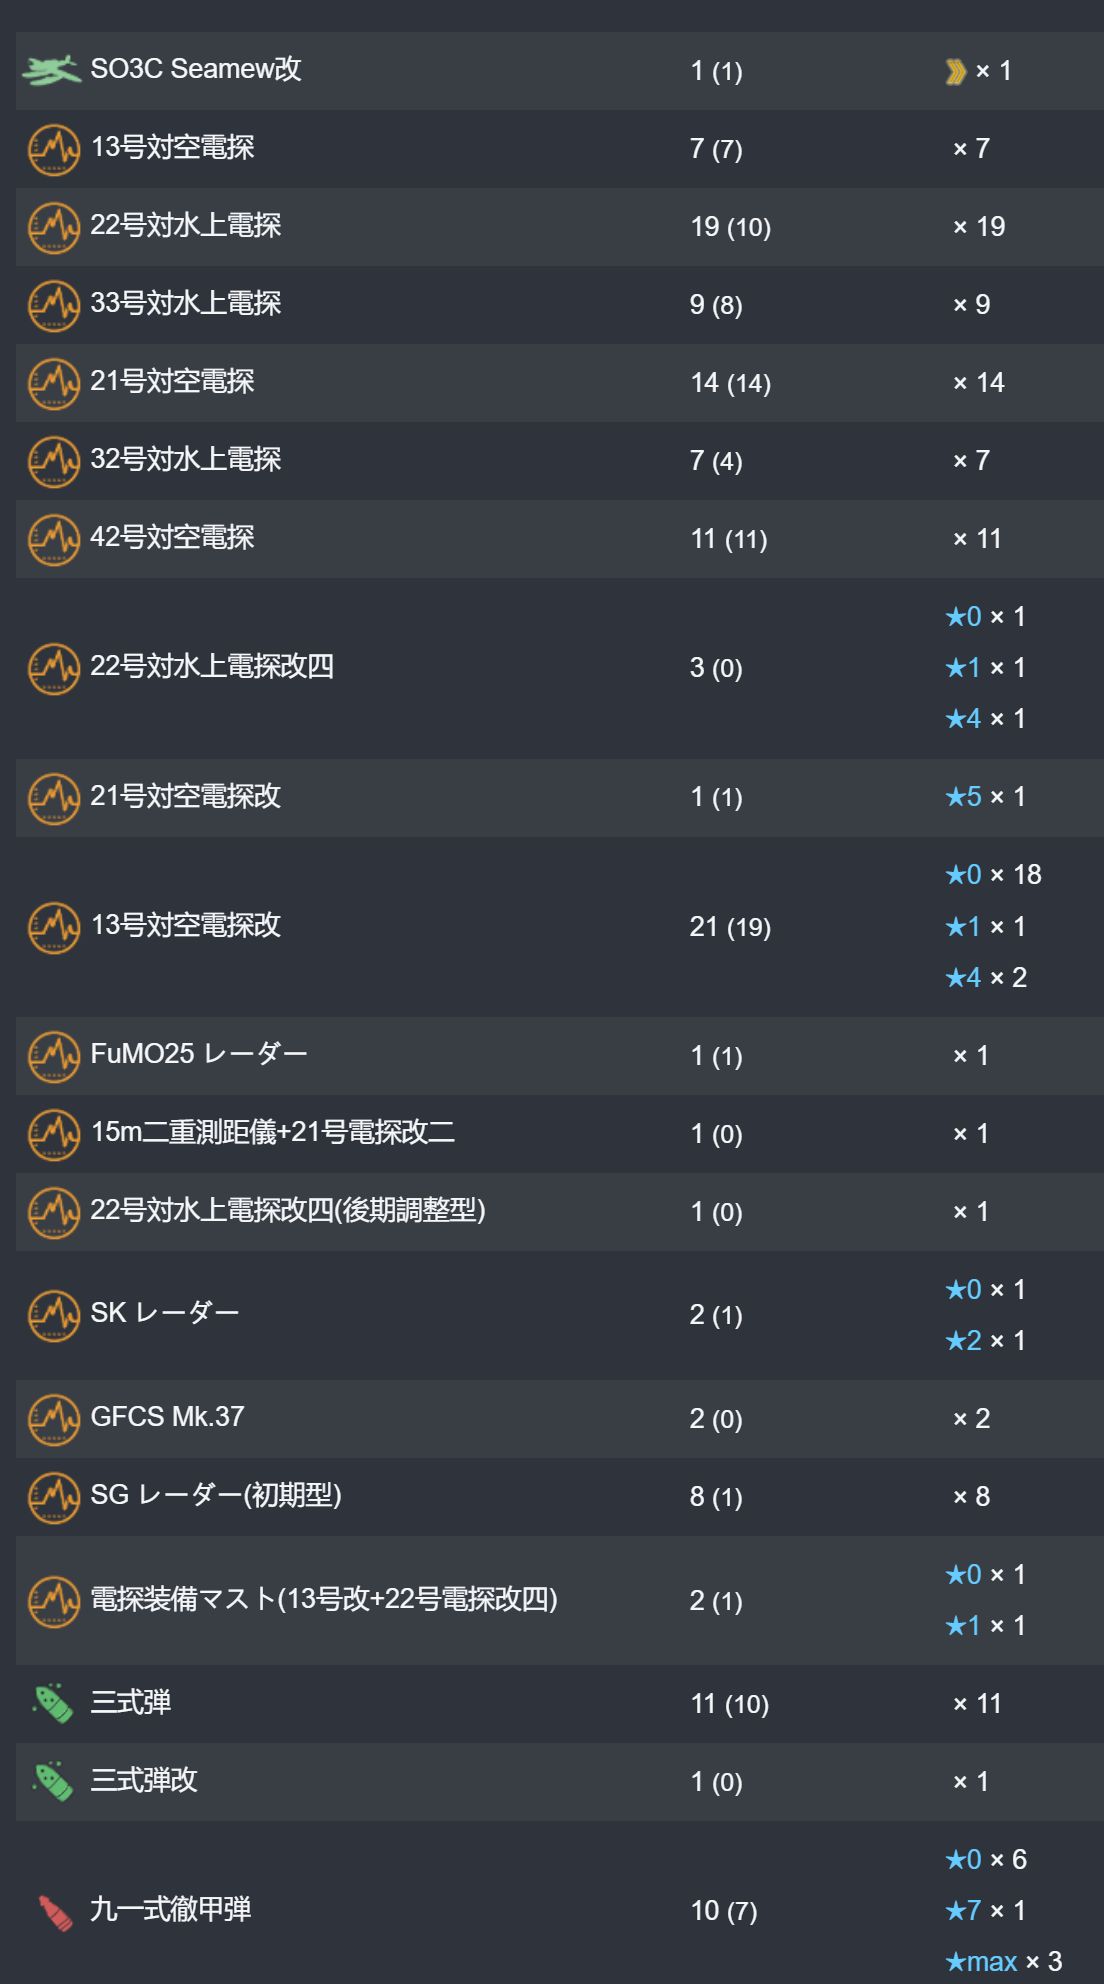
Task: Click the radar icon beside 13号対空電探
Action: click(53, 149)
